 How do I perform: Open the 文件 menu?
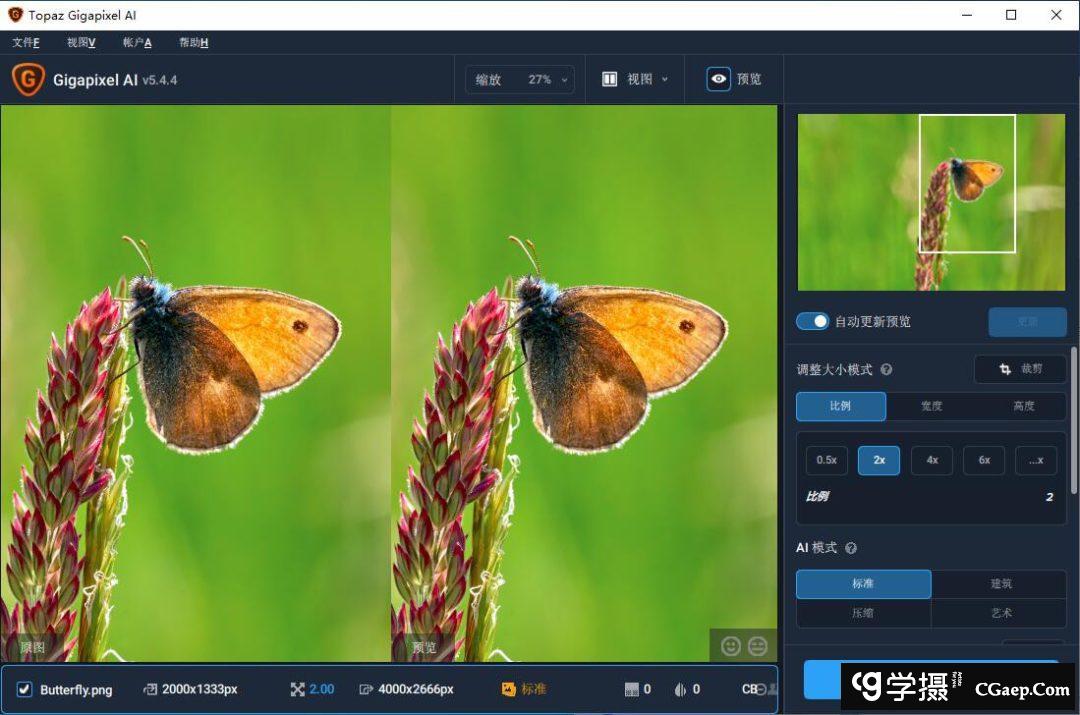coord(25,42)
